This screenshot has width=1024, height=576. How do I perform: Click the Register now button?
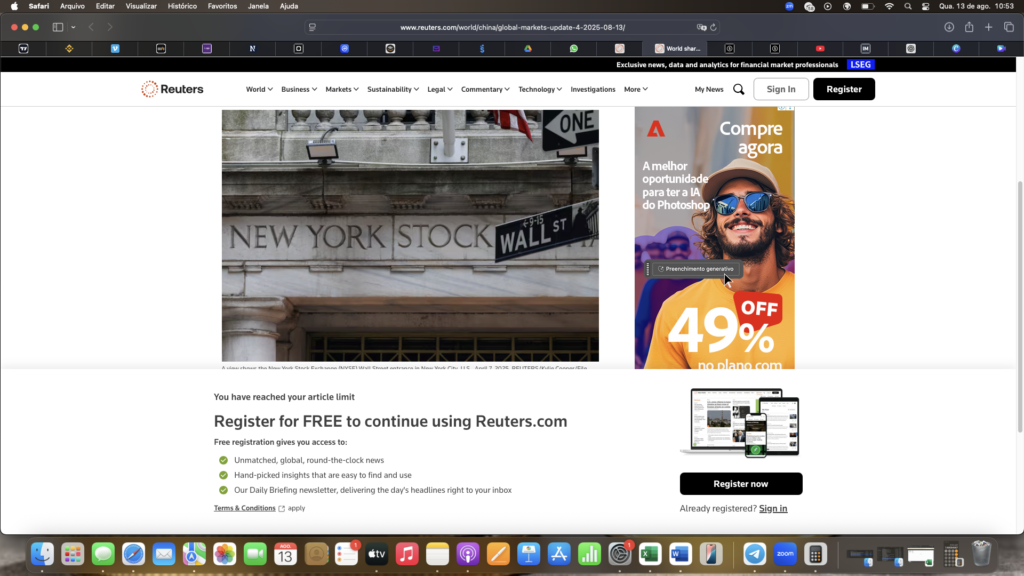click(741, 484)
